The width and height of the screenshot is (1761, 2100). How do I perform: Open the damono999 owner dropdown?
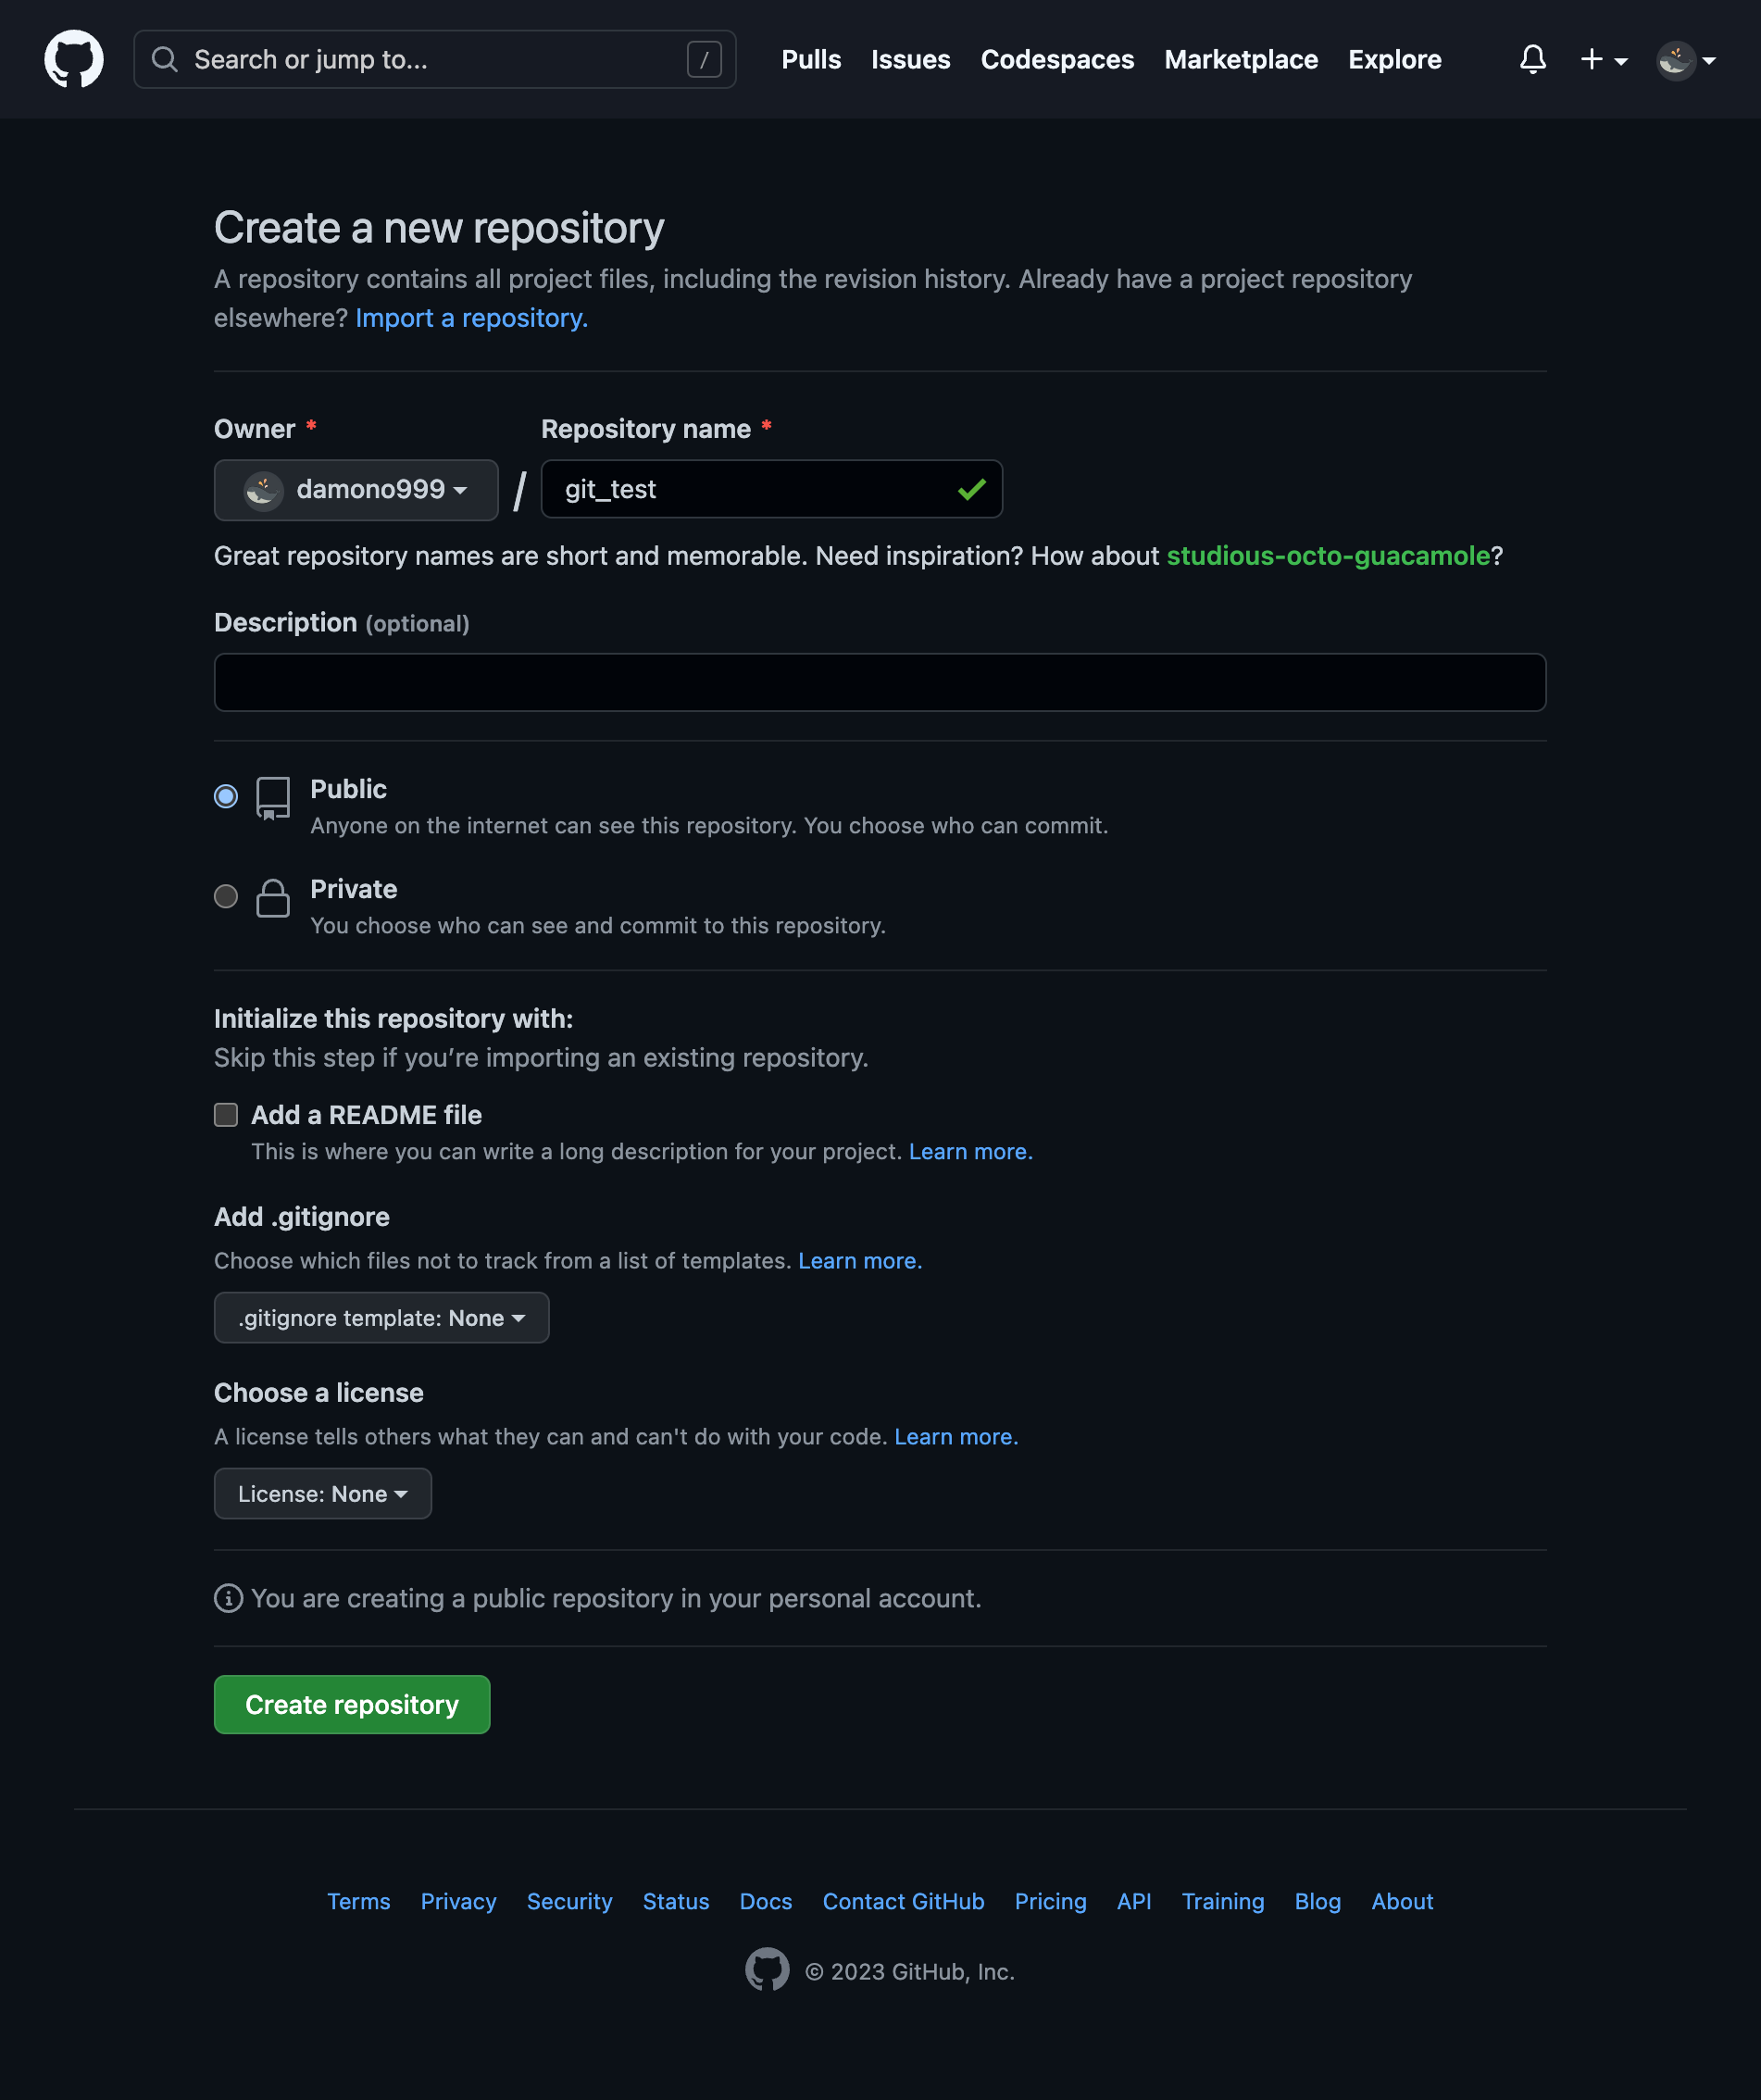click(356, 489)
